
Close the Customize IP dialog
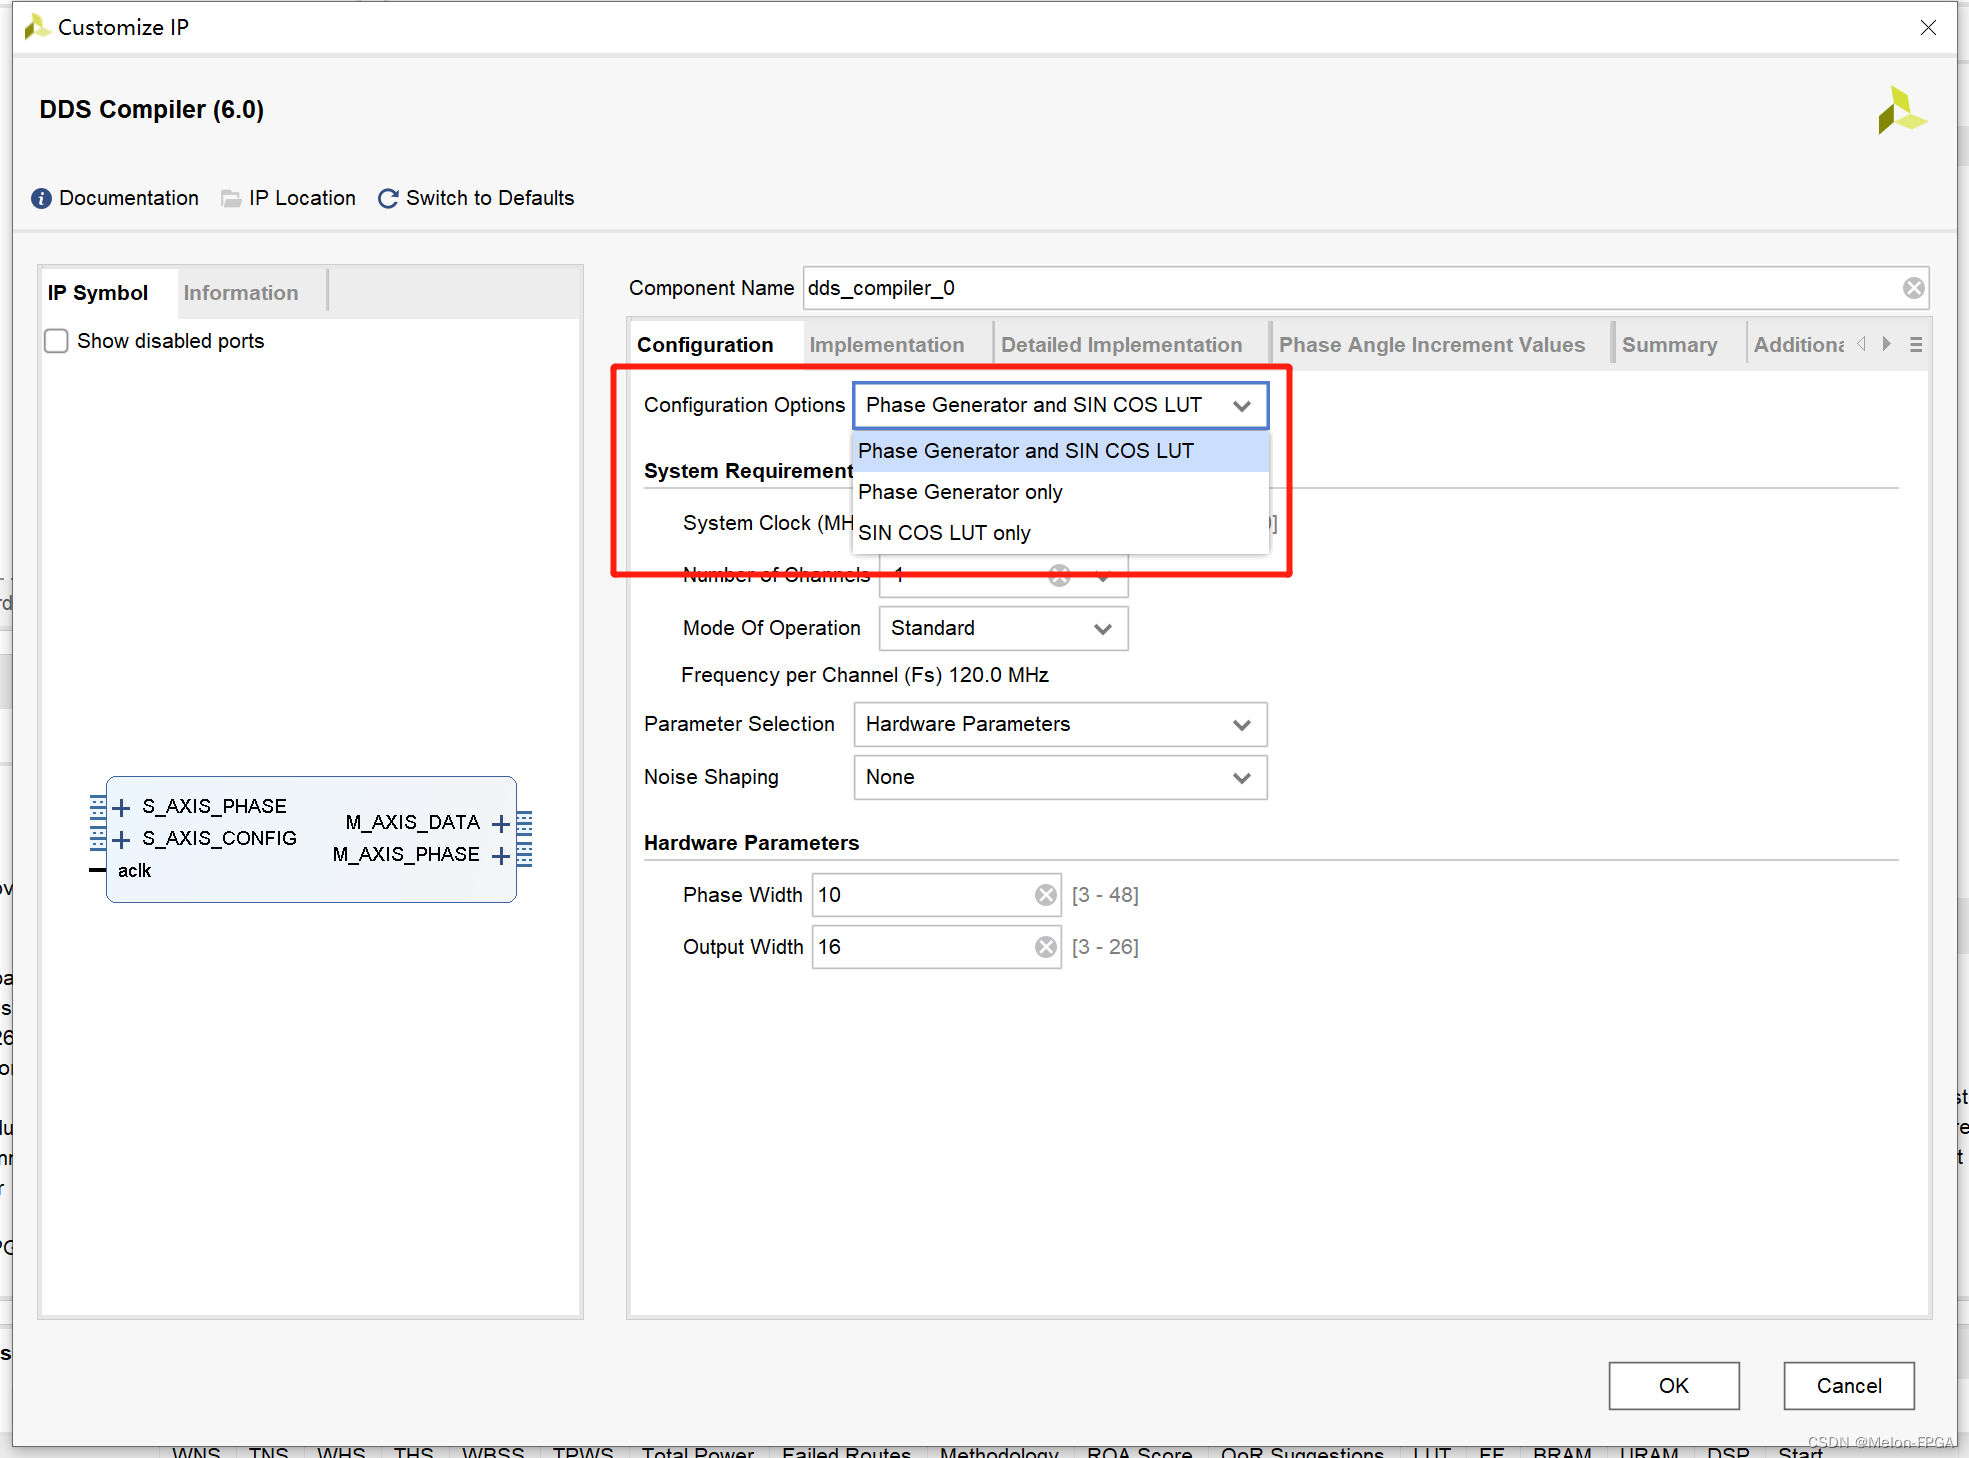1928,28
